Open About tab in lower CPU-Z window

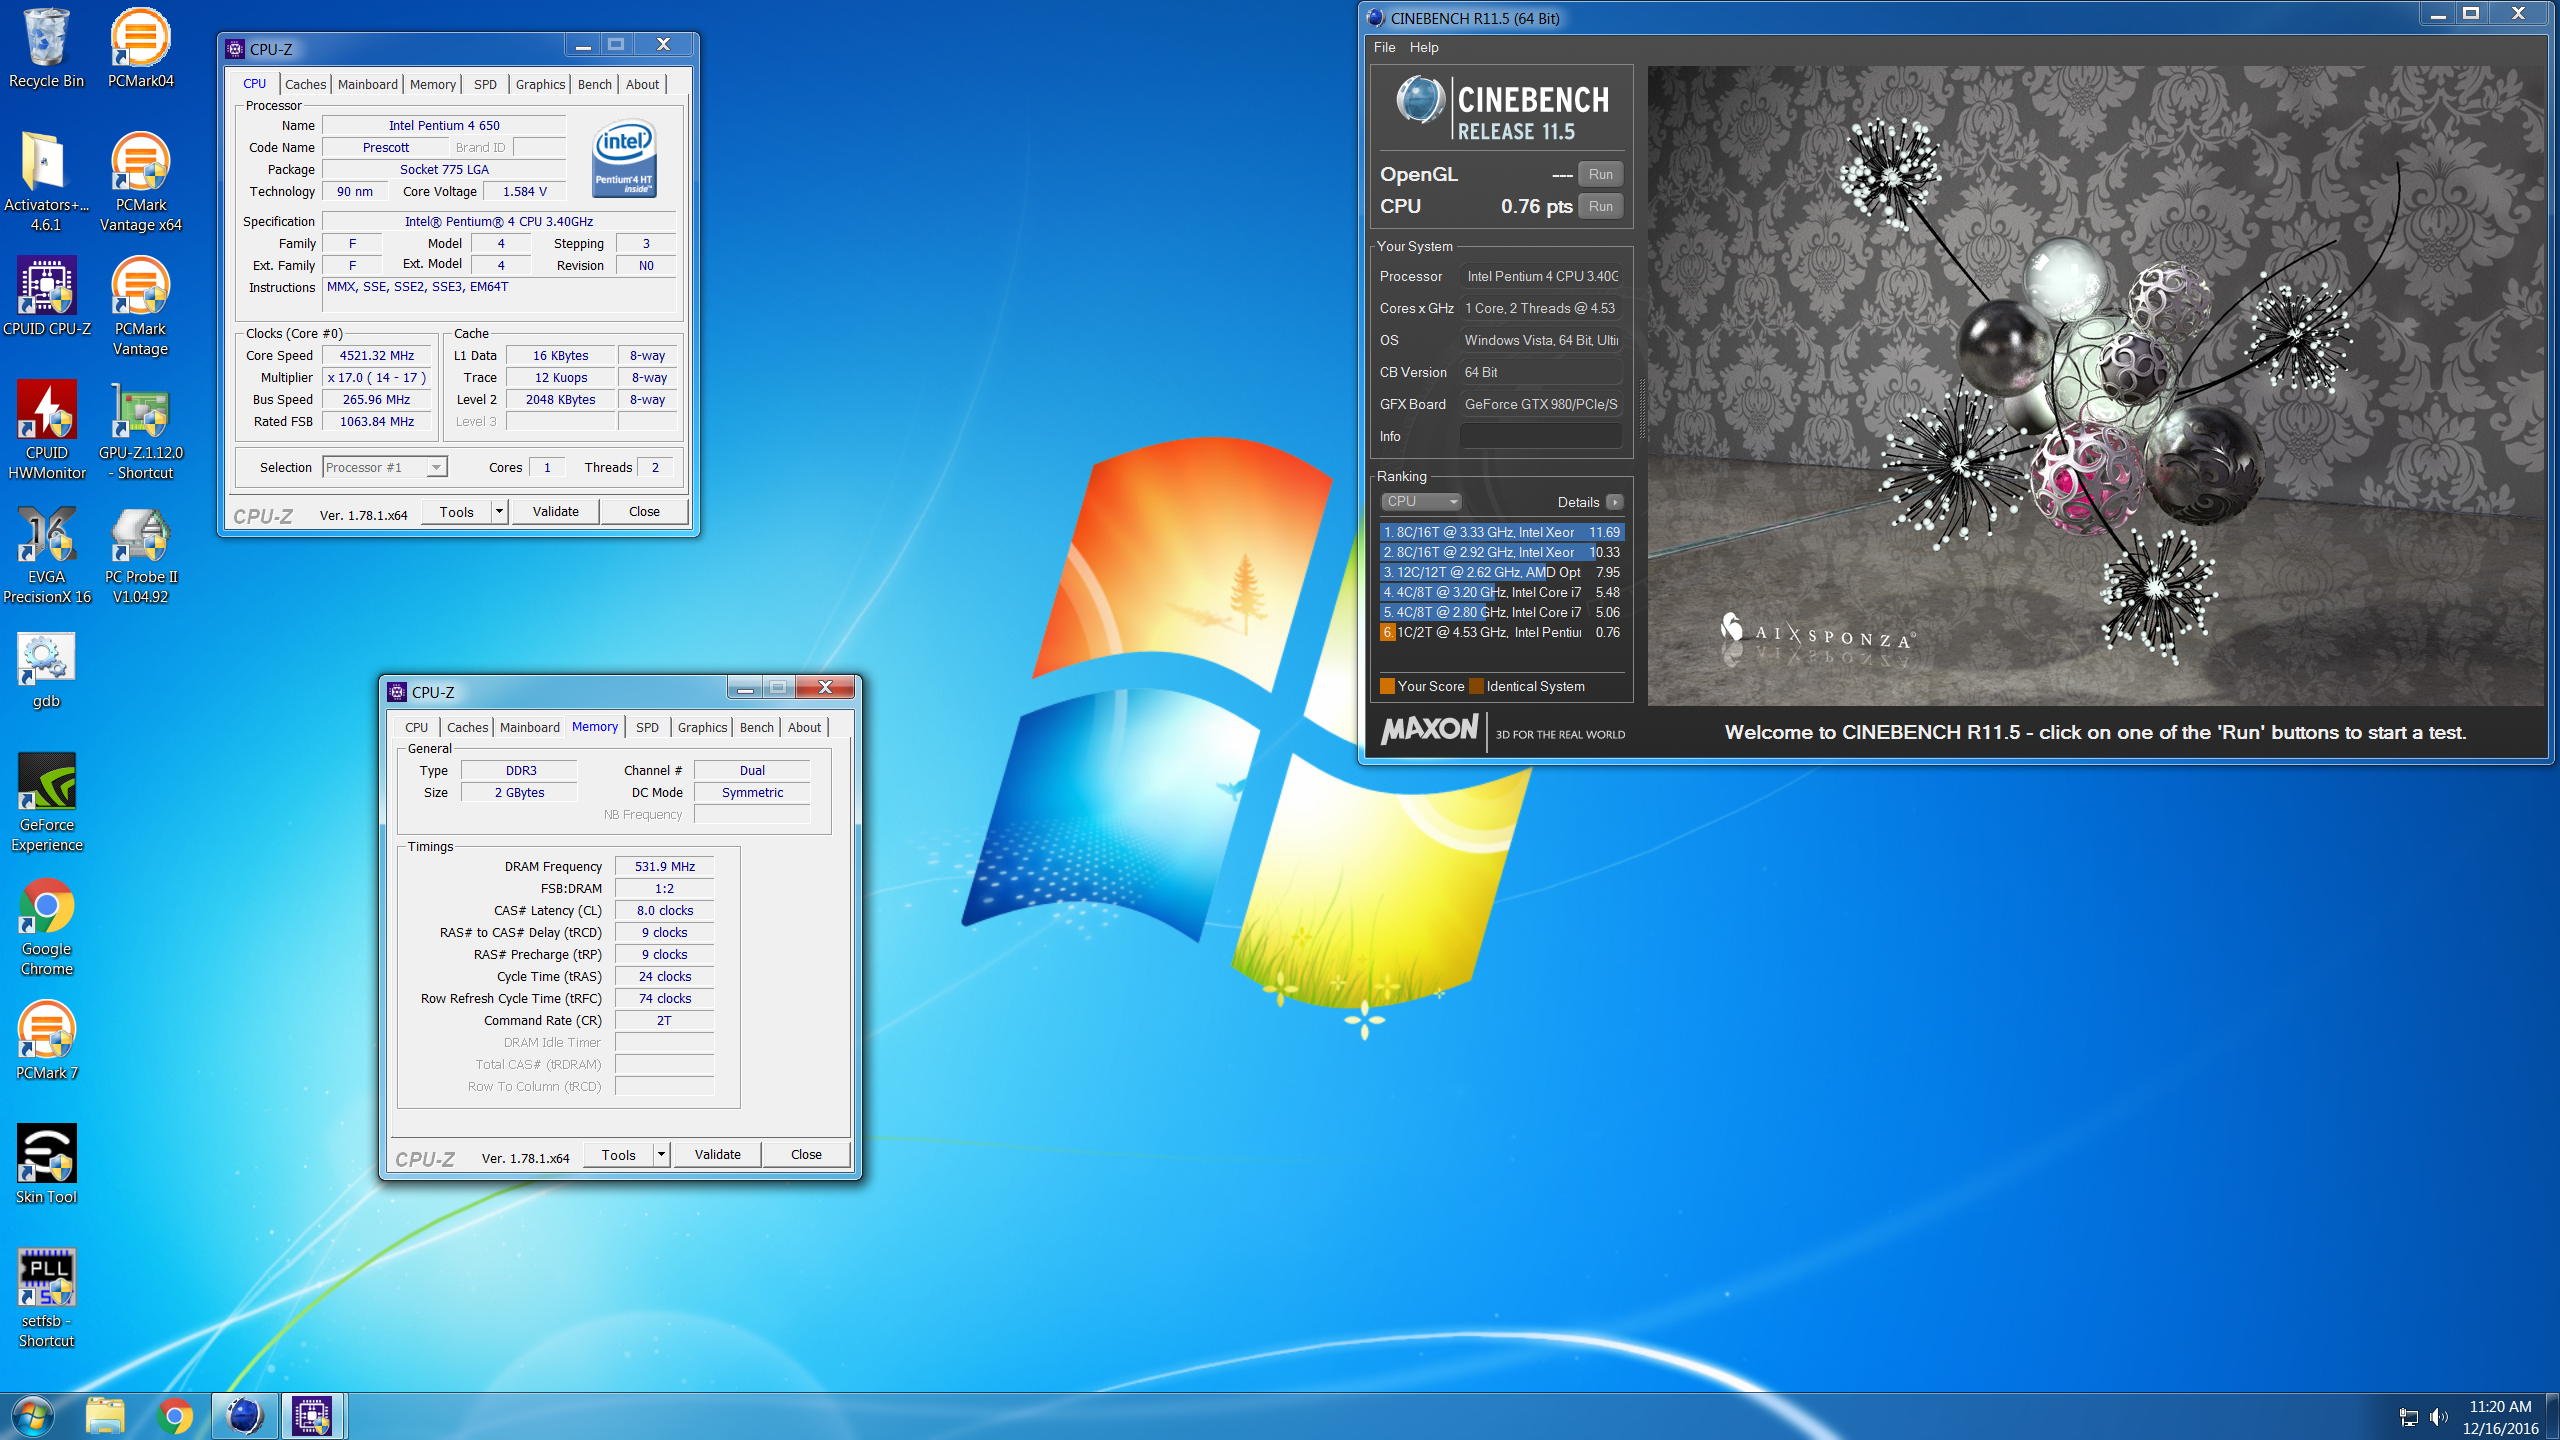[804, 727]
